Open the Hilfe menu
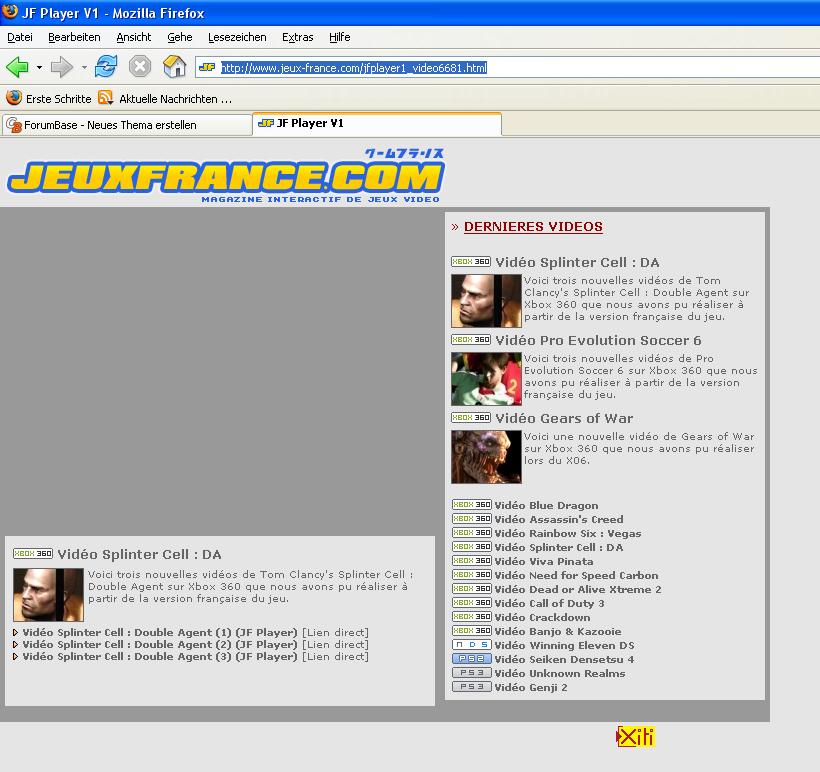The image size is (820, 772). pos(339,37)
